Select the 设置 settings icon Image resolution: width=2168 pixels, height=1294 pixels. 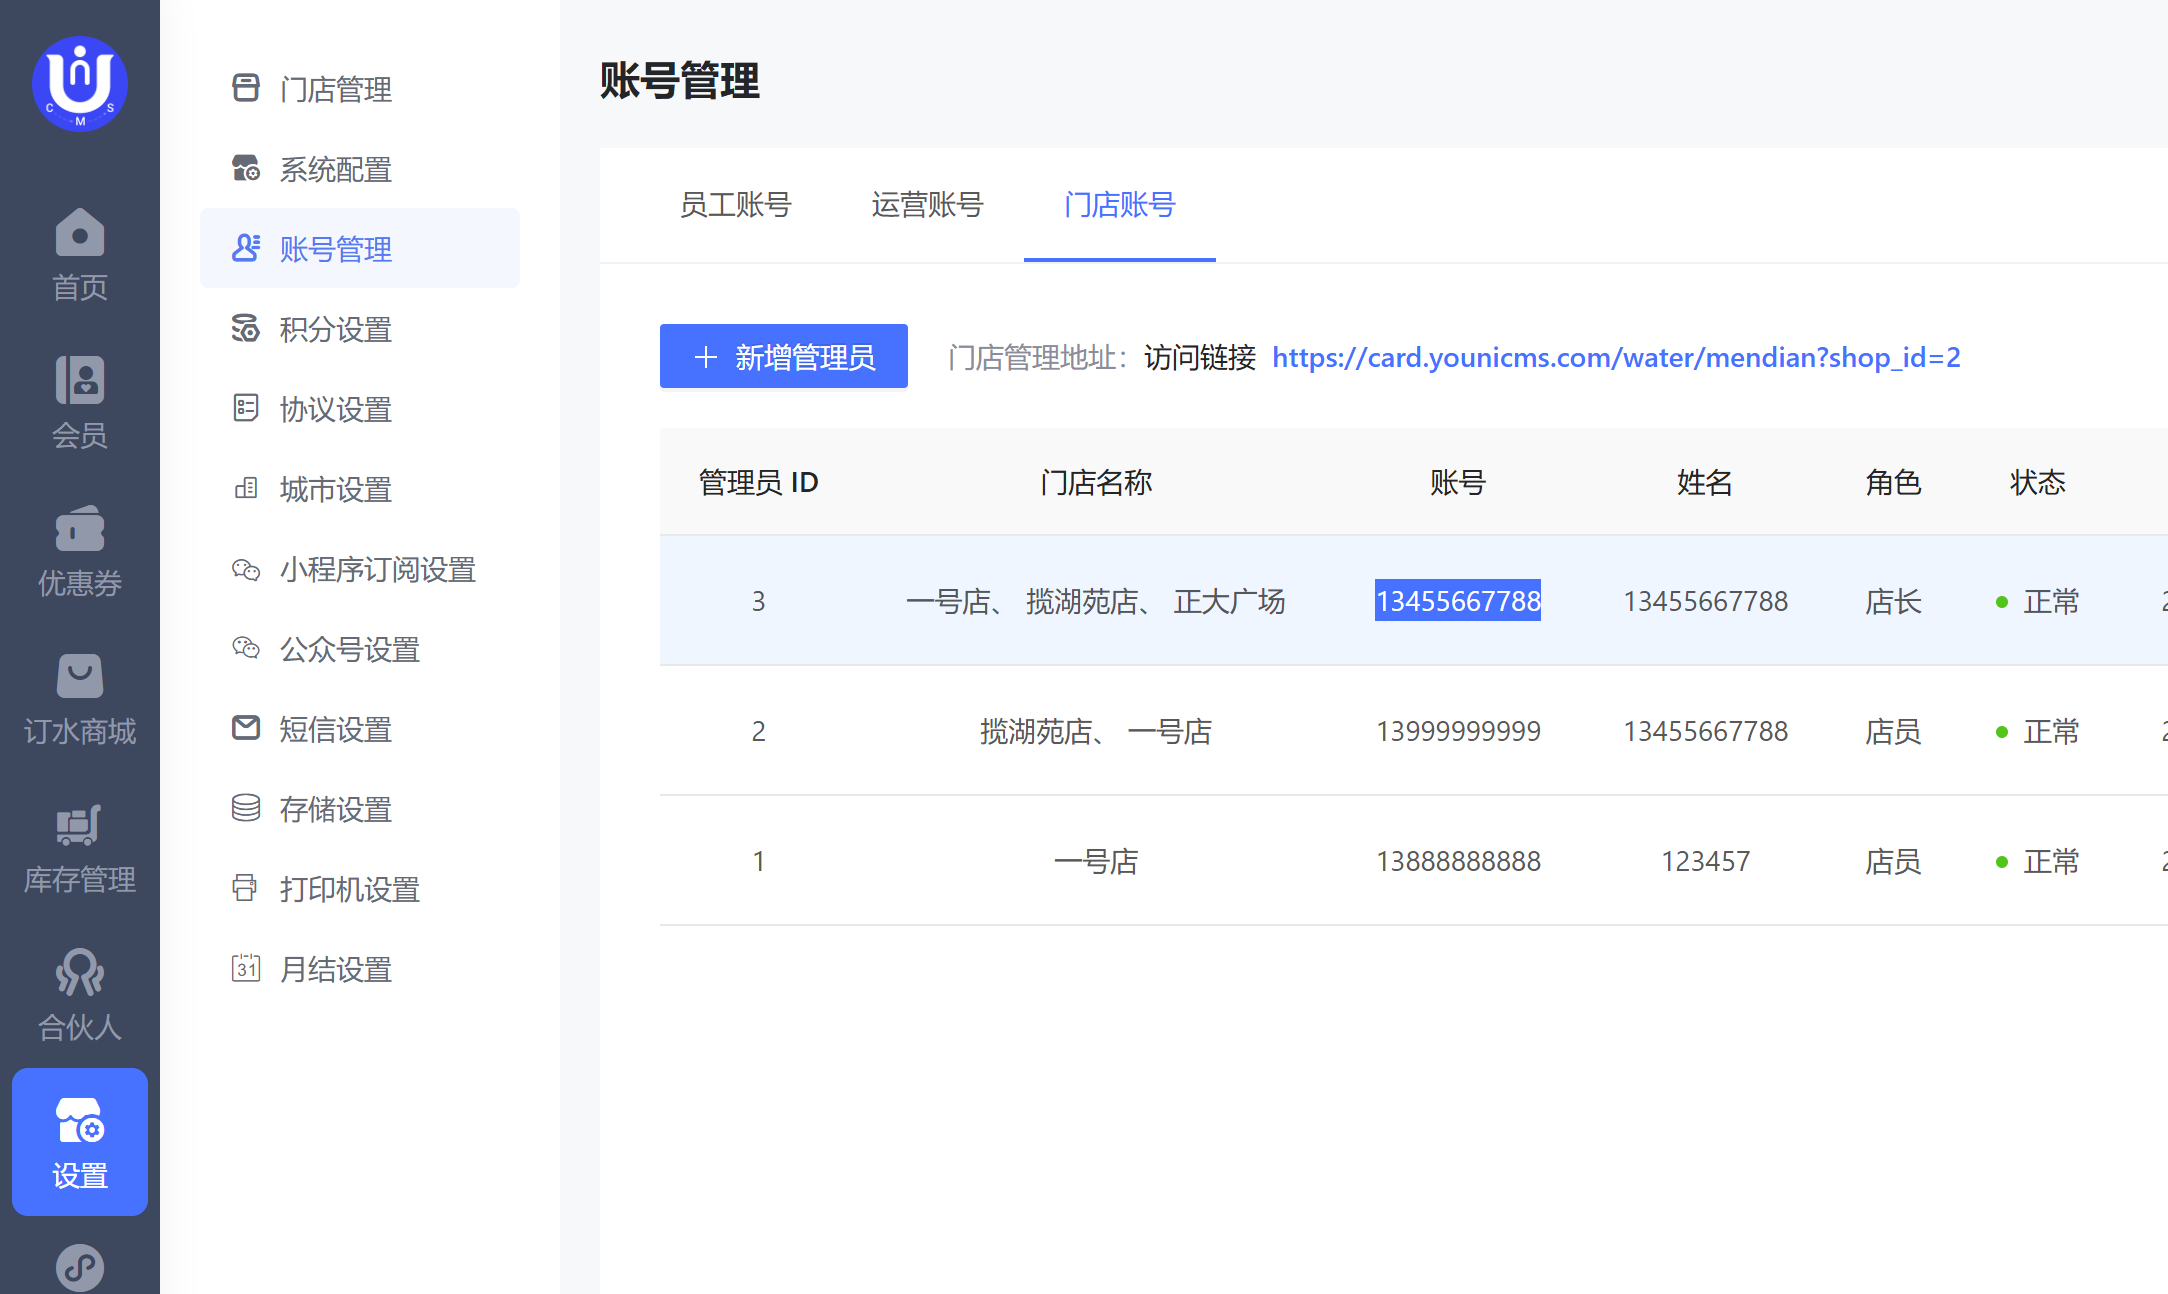[80, 1142]
